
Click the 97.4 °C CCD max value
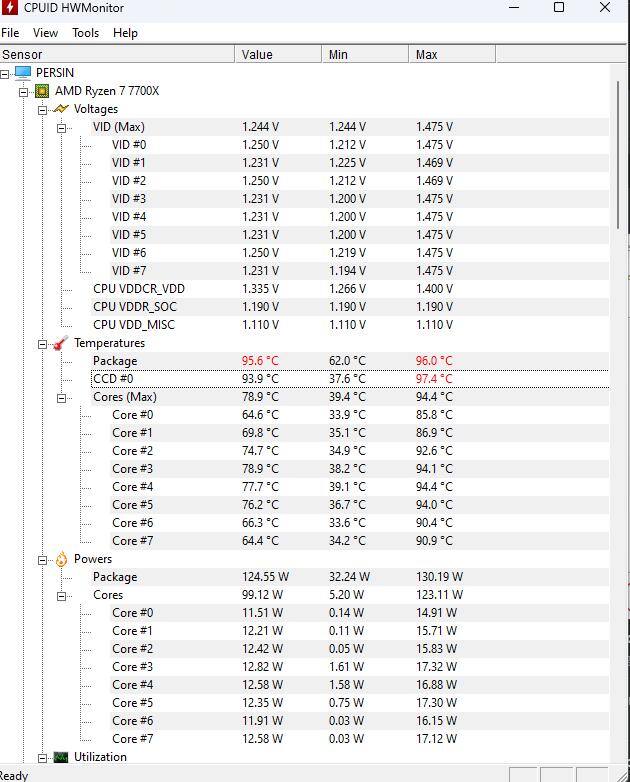click(x=434, y=379)
